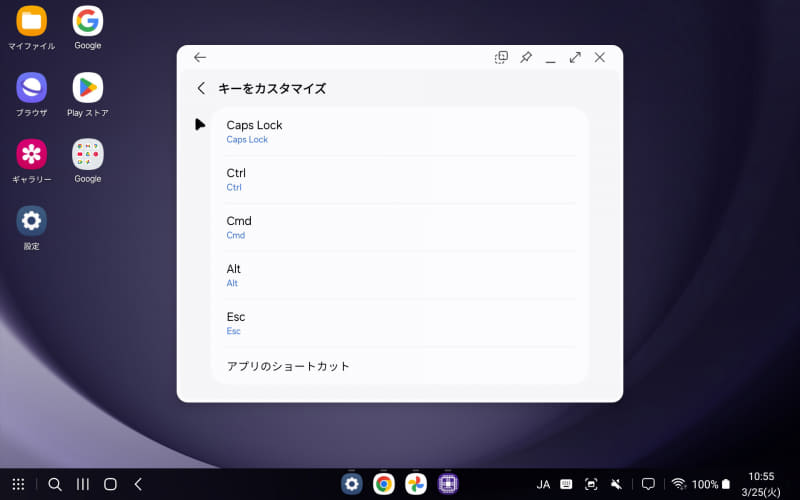Open the keyboard icon in the system tray
The image size is (800, 500).
(x=566, y=484)
